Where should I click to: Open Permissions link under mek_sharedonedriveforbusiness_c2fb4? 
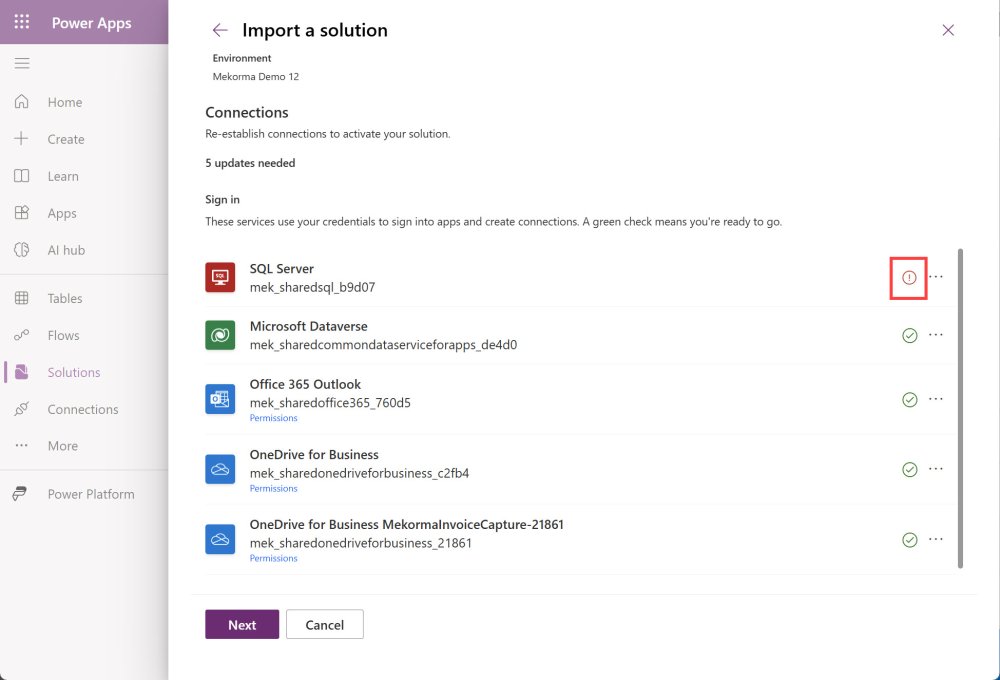(x=273, y=488)
